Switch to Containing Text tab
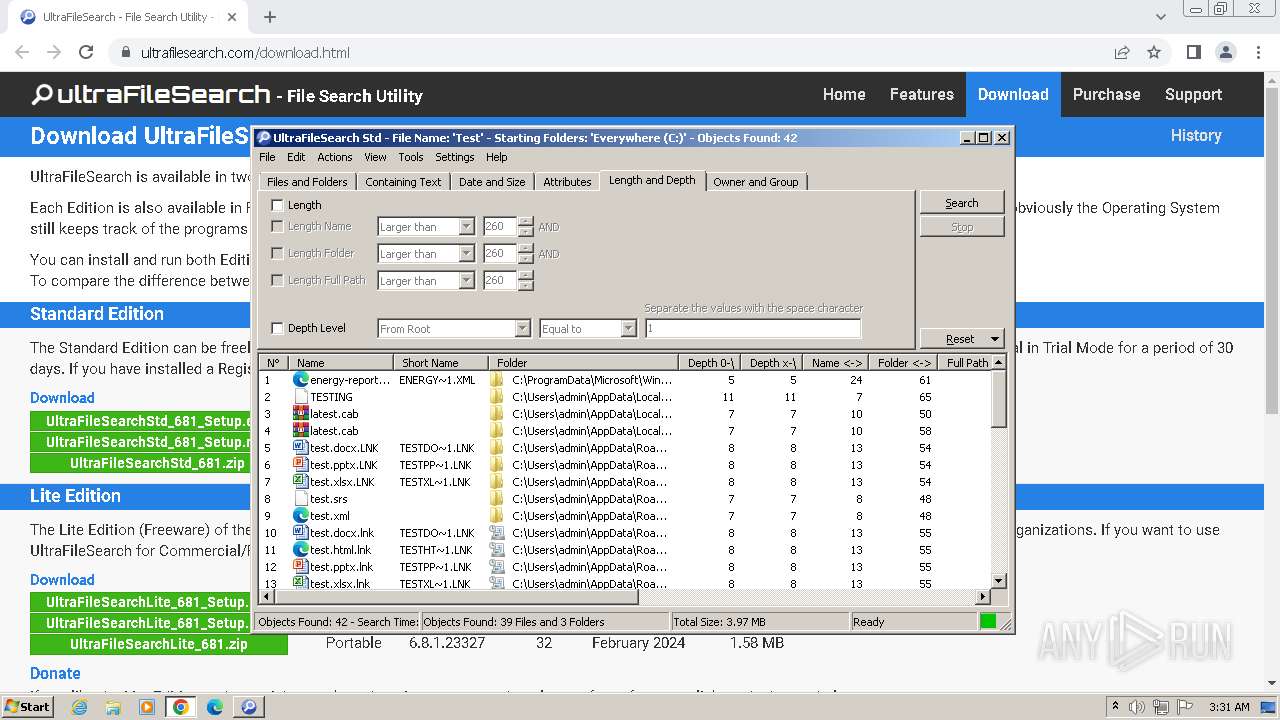This screenshot has width=1280, height=720. click(403, 182)
